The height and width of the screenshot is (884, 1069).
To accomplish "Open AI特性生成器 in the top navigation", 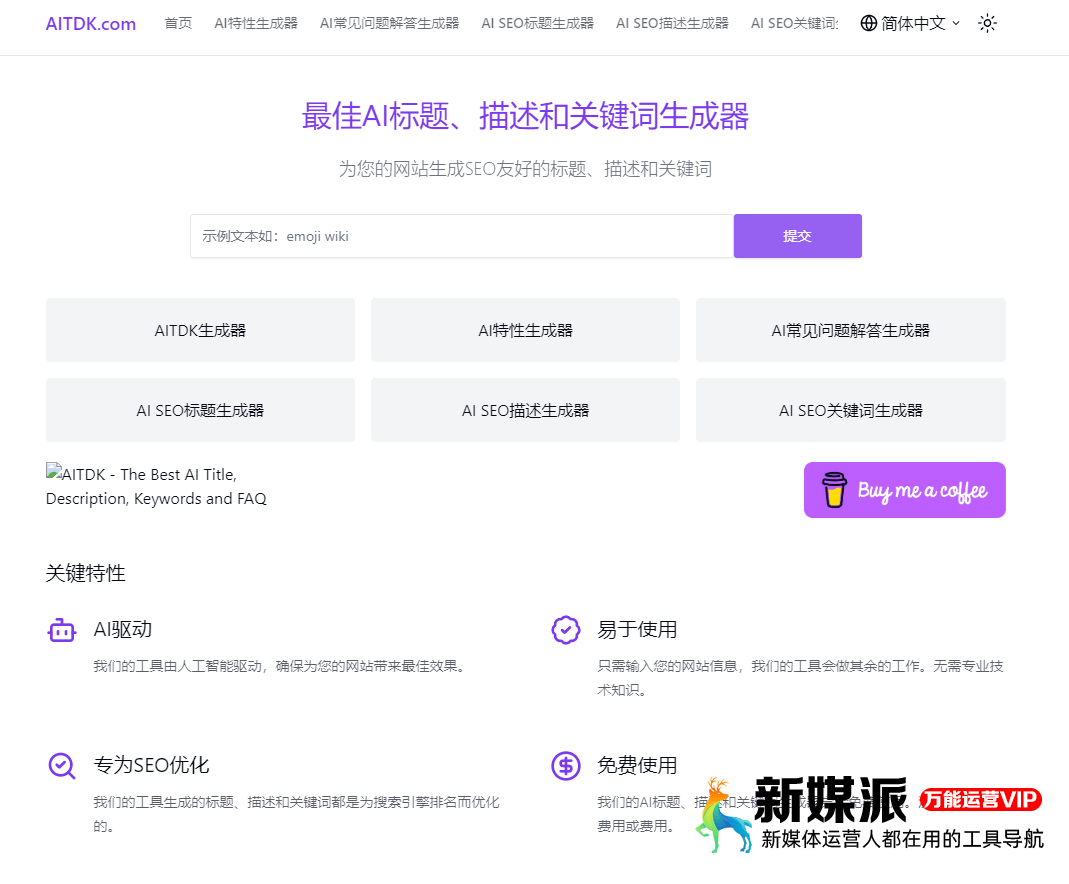I will click(x=256, y=23).
